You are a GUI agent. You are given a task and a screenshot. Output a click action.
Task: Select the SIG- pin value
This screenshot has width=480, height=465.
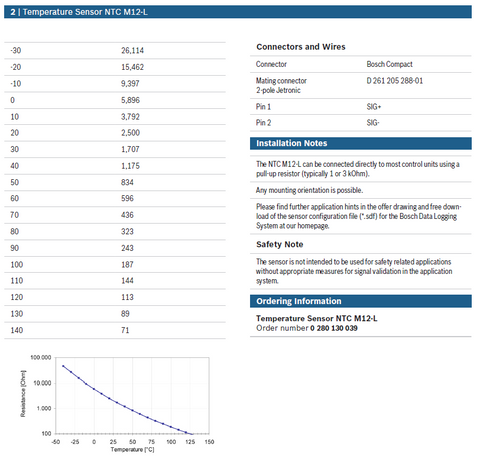tap(373, 123)
